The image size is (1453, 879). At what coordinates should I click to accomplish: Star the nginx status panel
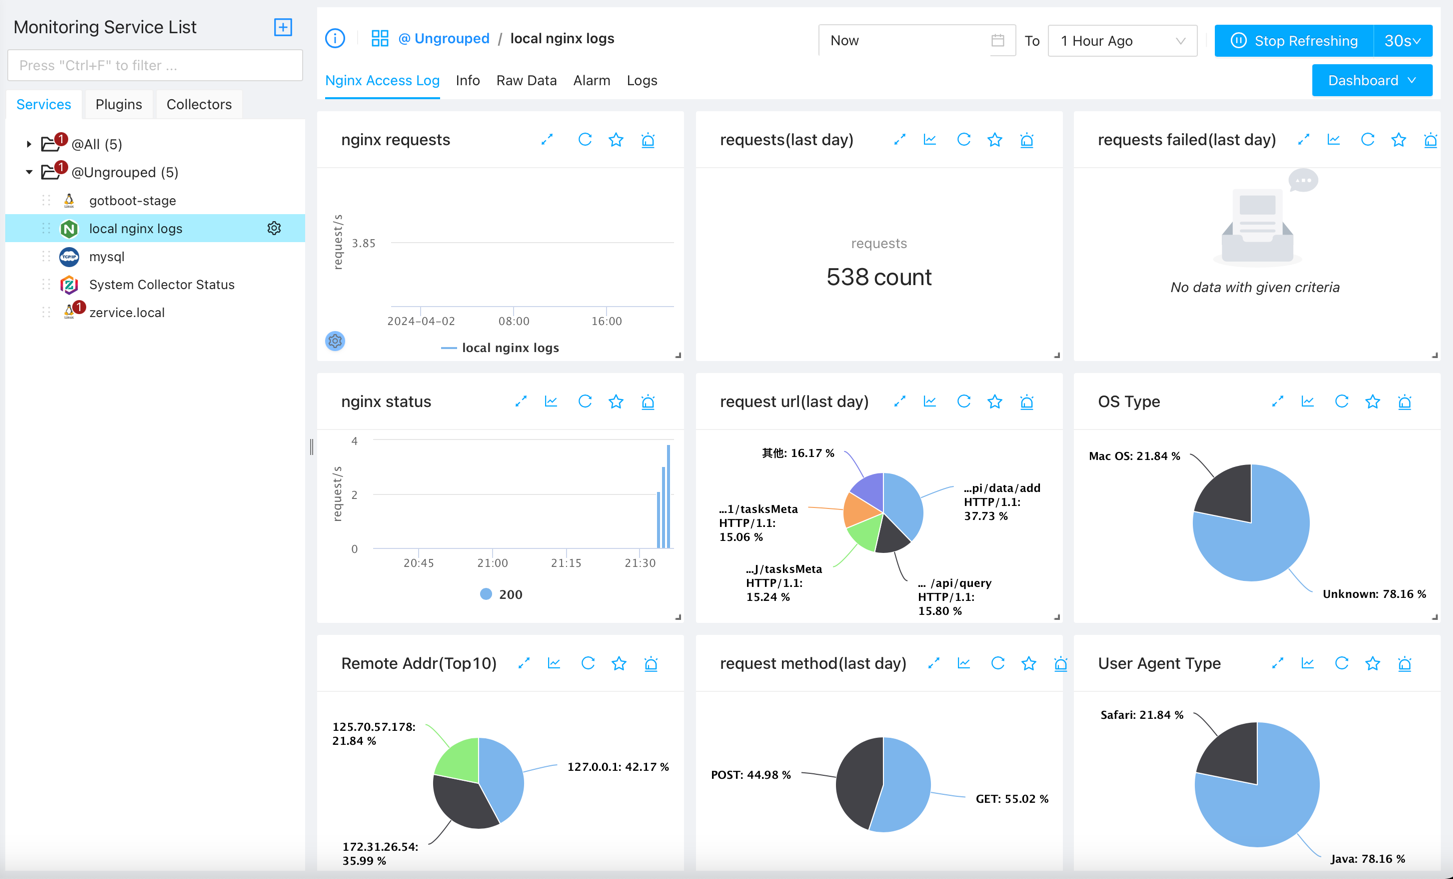pos(616,402)
